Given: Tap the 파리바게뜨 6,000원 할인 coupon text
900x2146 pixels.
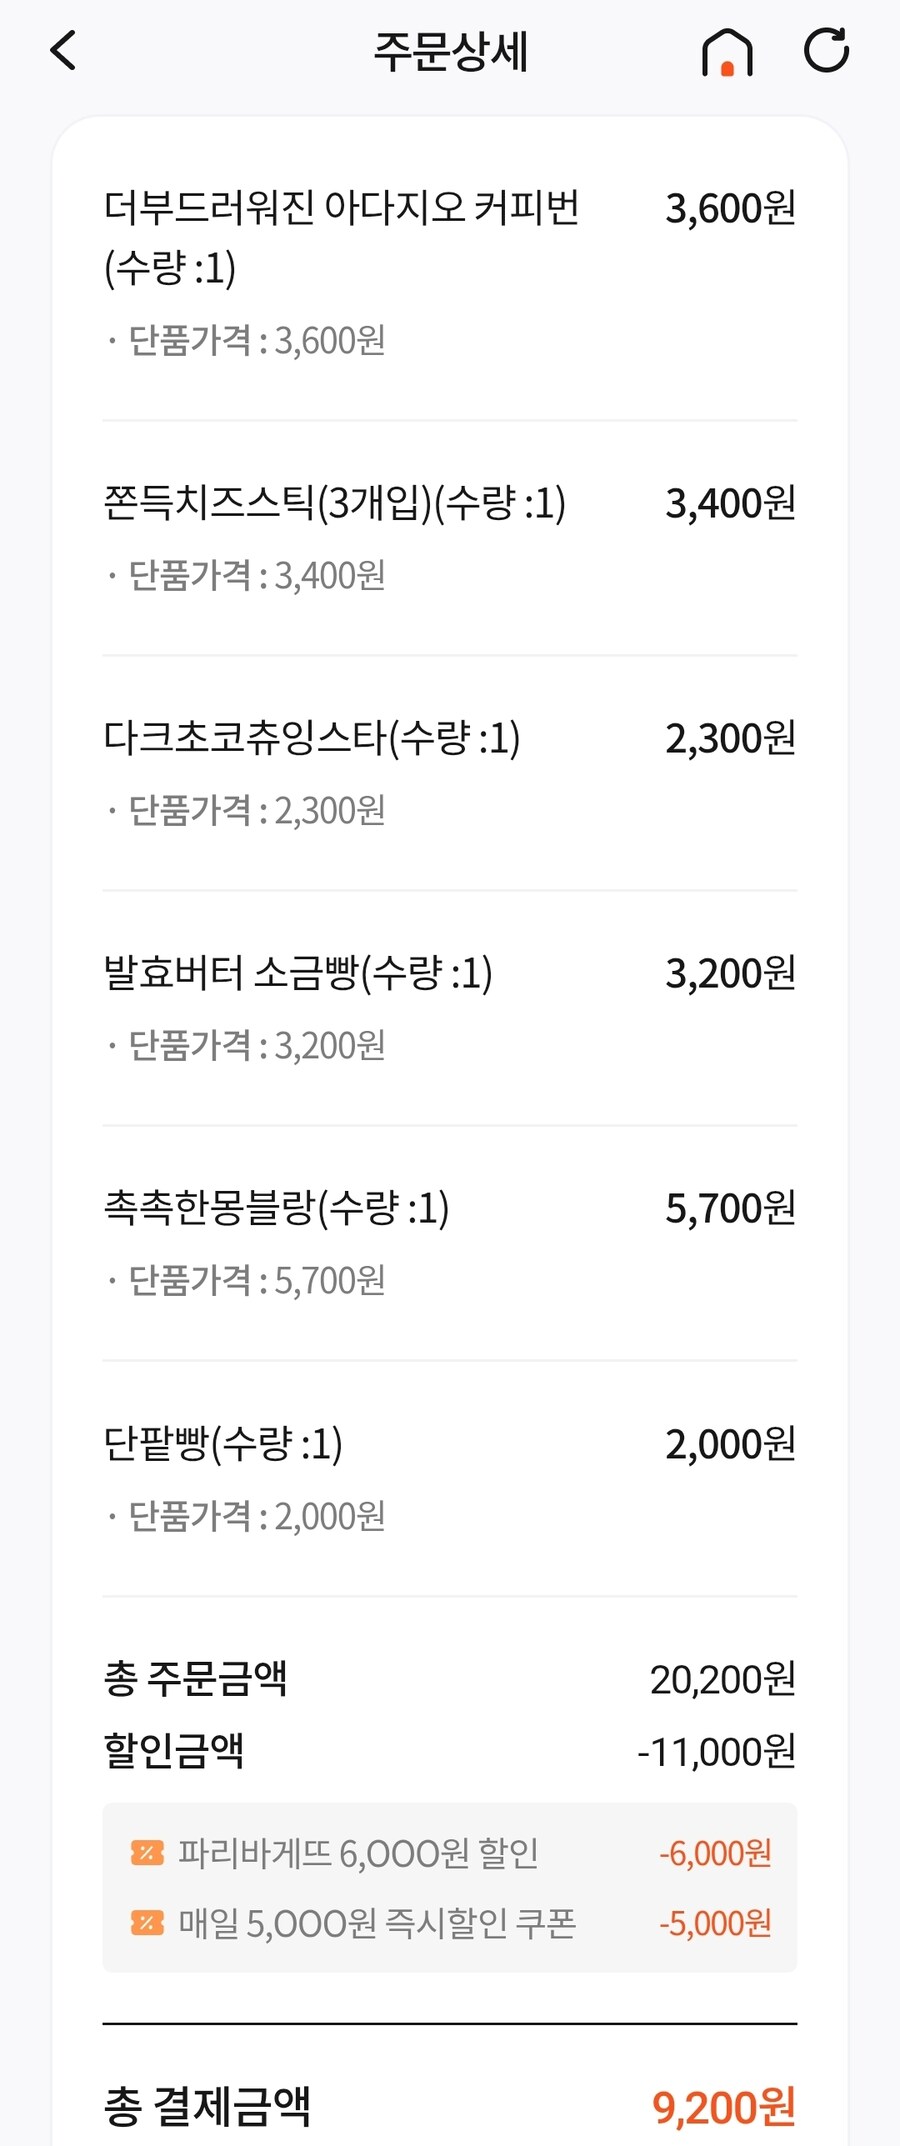Looking at the screenshot, I should tap(358, 1853).
